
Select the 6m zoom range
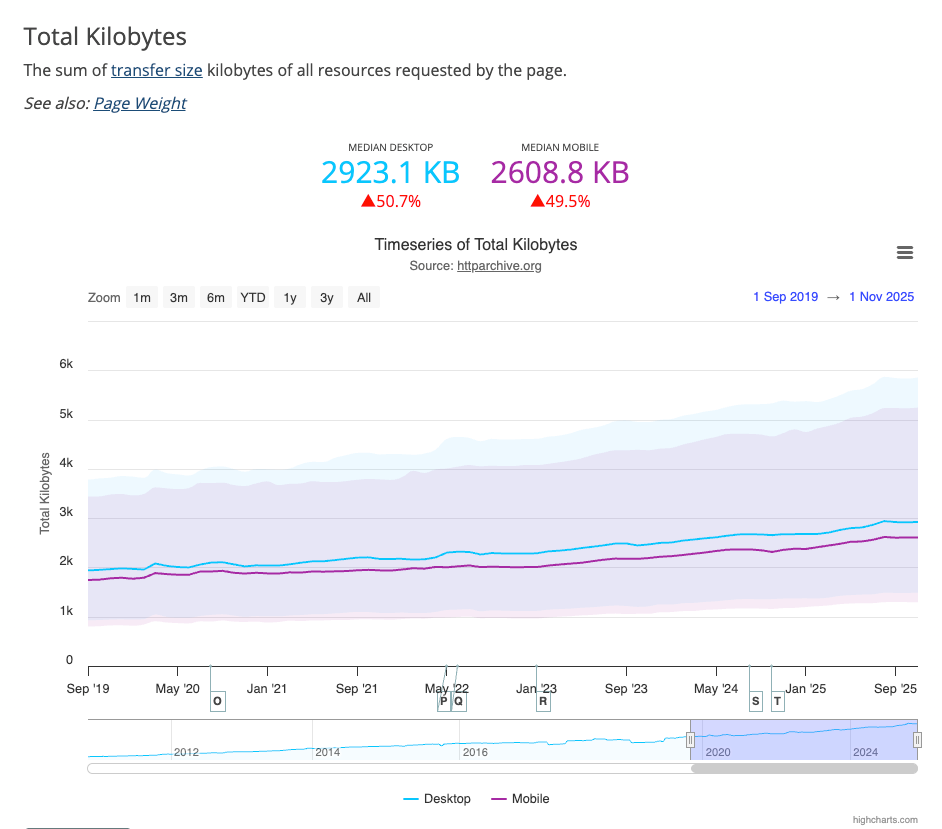(x=216, y=297)
